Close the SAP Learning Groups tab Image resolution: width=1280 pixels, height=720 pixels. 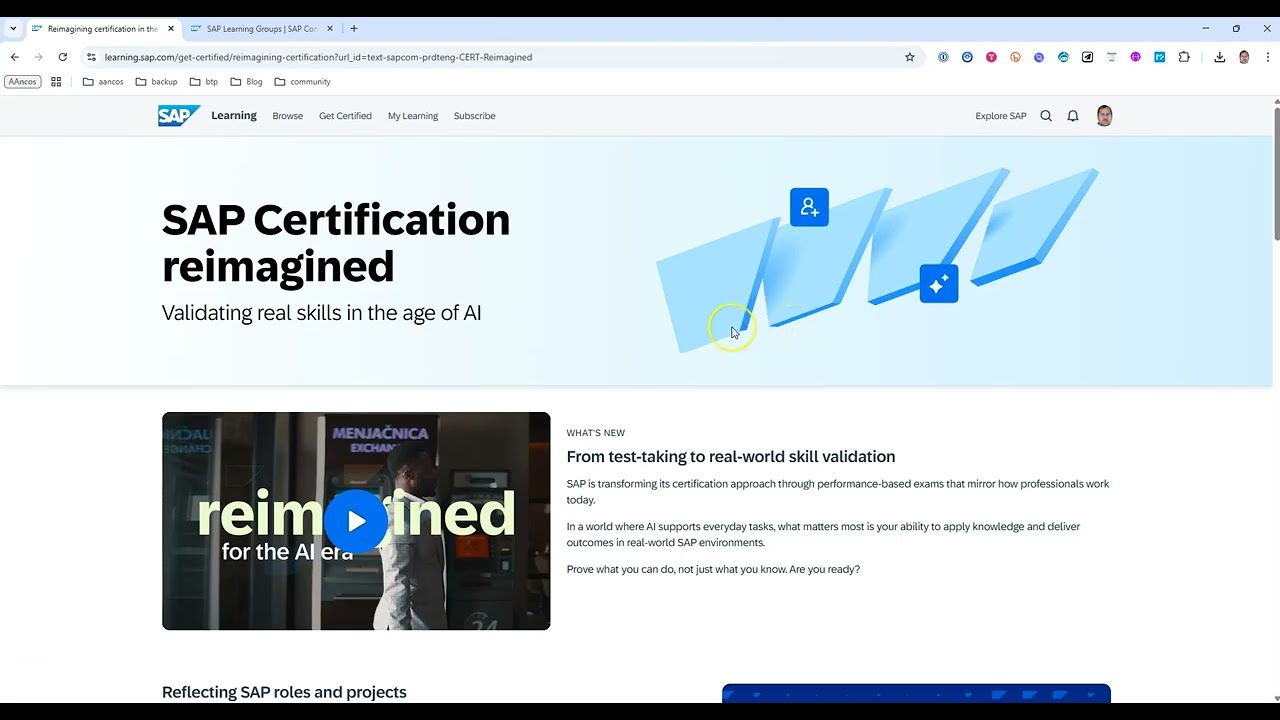pyautogui.click(x=330, y=29)
